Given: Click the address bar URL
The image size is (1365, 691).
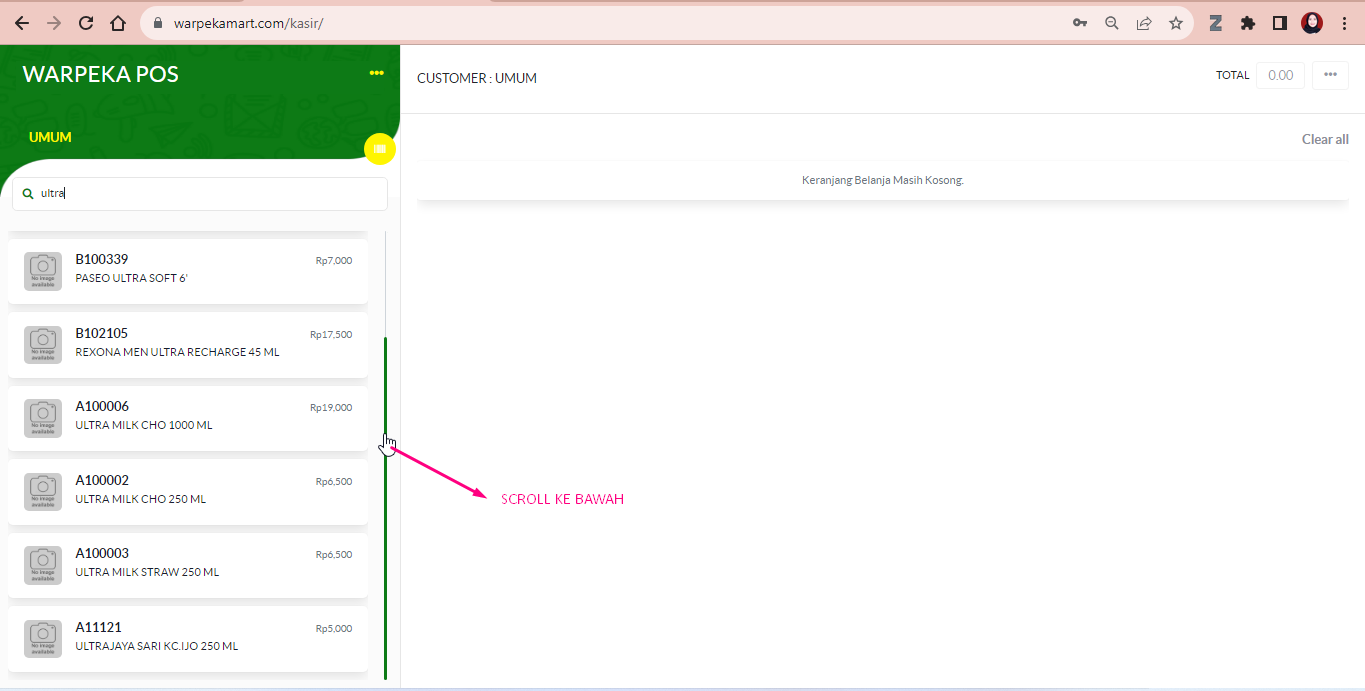Looking at the screenshot, I should coord(248,23).
